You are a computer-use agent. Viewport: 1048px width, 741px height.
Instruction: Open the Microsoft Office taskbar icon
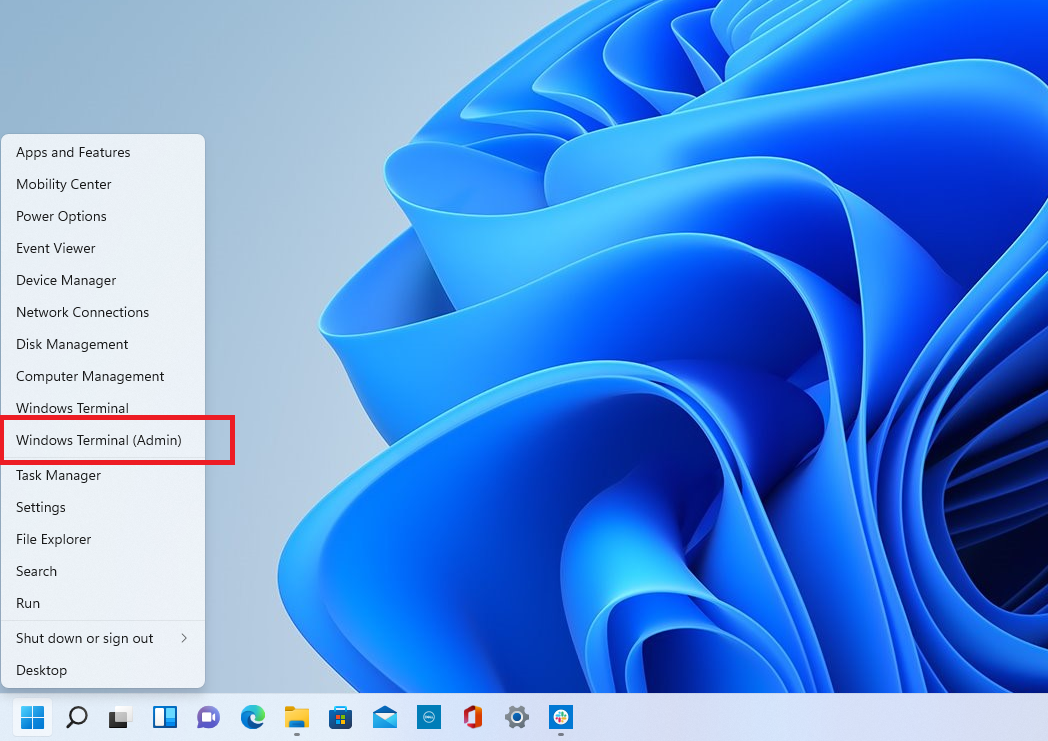(472, 718)
